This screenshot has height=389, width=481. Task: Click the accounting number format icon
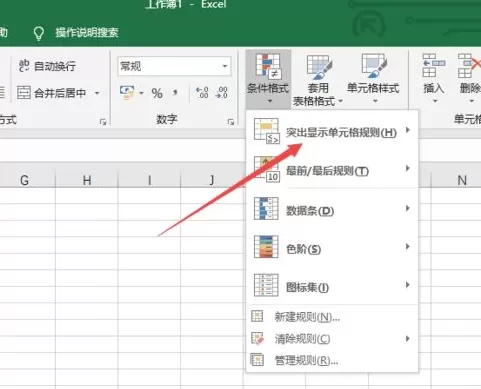tap(127, 92)
